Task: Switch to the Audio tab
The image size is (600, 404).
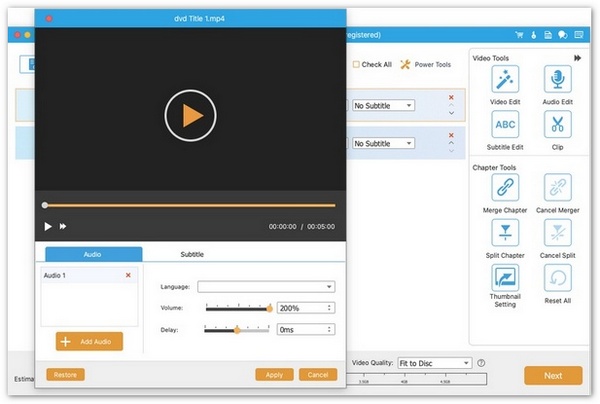Action: (94, 254)
